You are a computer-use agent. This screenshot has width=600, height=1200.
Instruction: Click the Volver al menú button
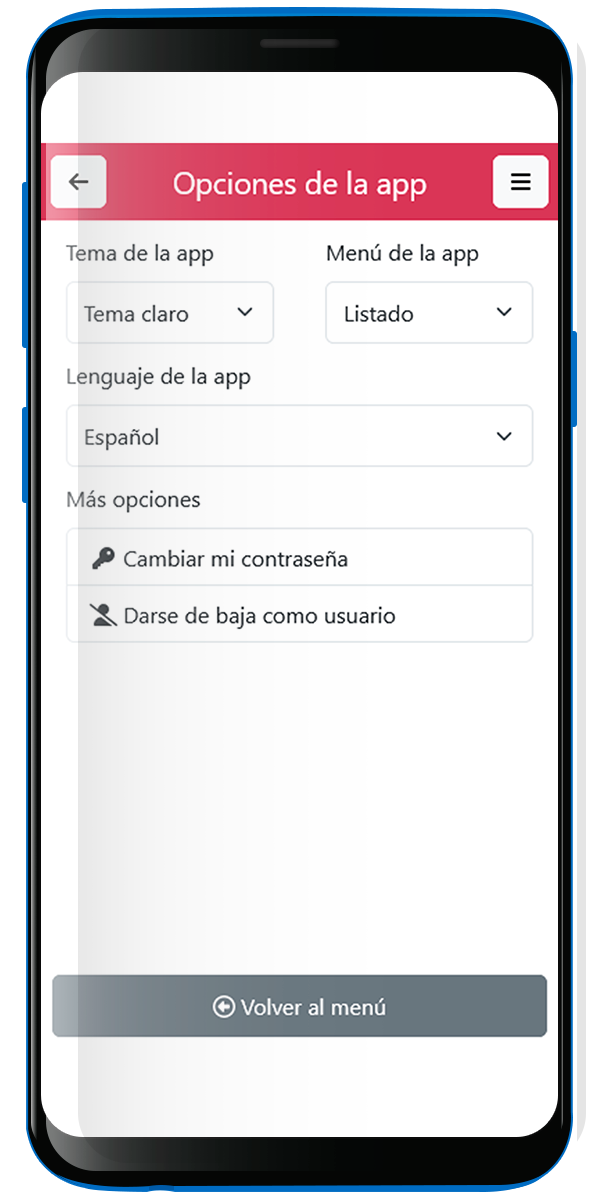pyautogui.click(x=299, y=1006)
